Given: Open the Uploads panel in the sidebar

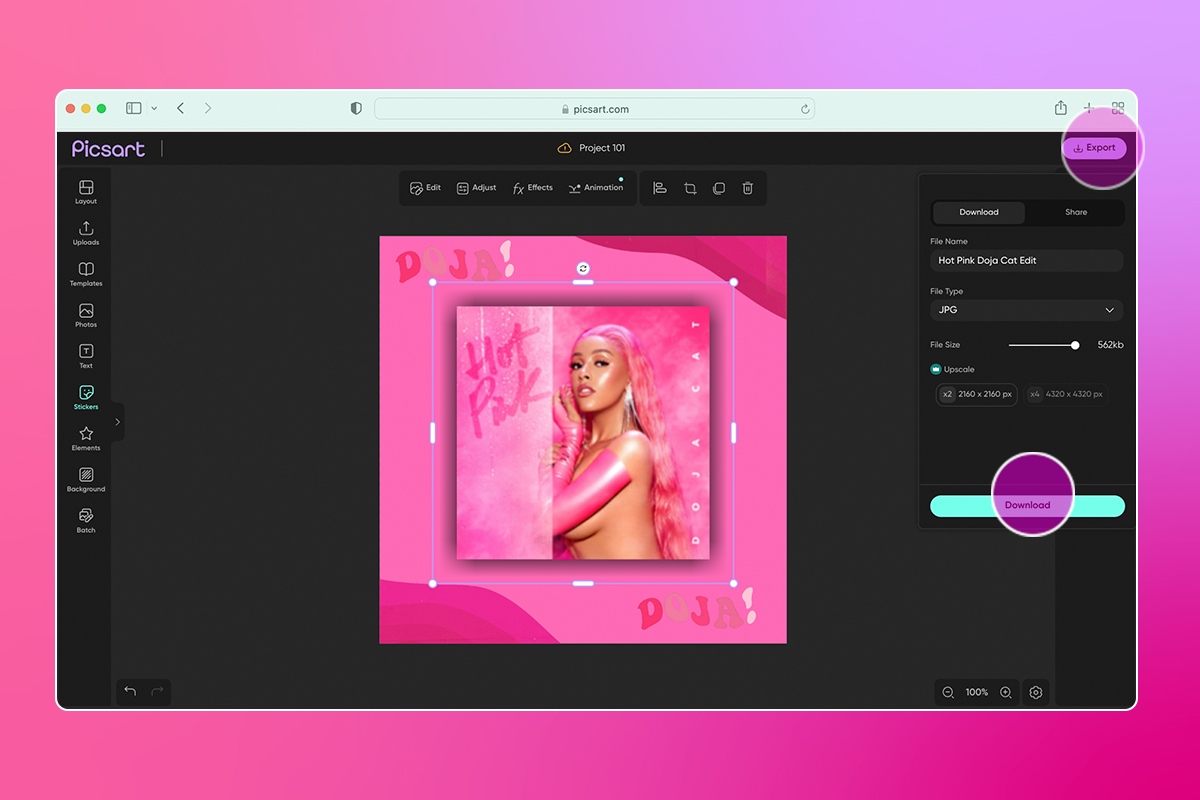Looking at the screenshot, I should [85, 231].
